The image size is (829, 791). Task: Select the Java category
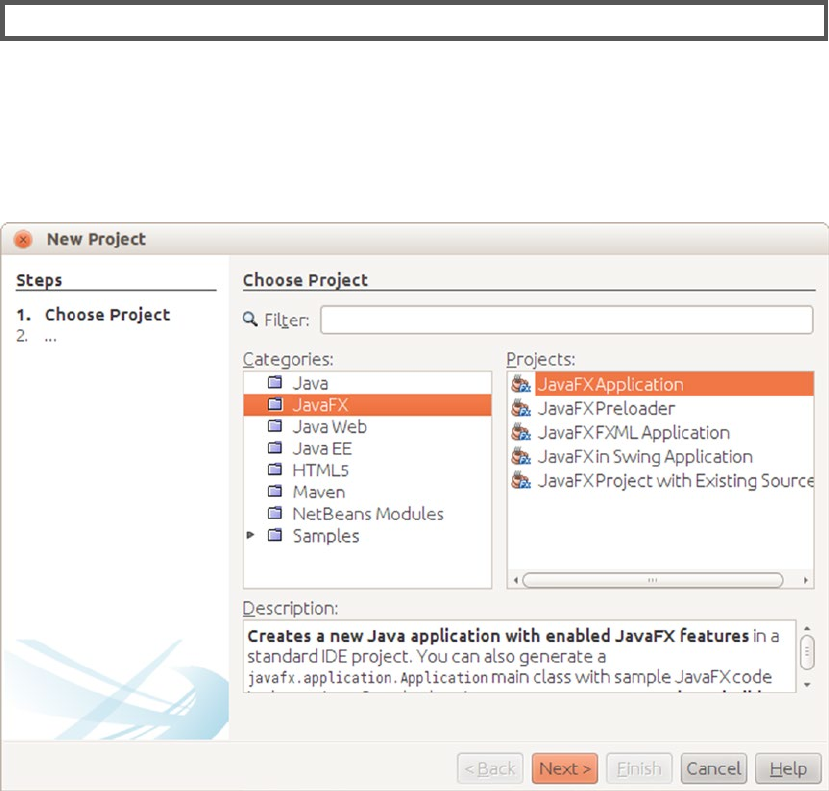(x=367, y=383)
